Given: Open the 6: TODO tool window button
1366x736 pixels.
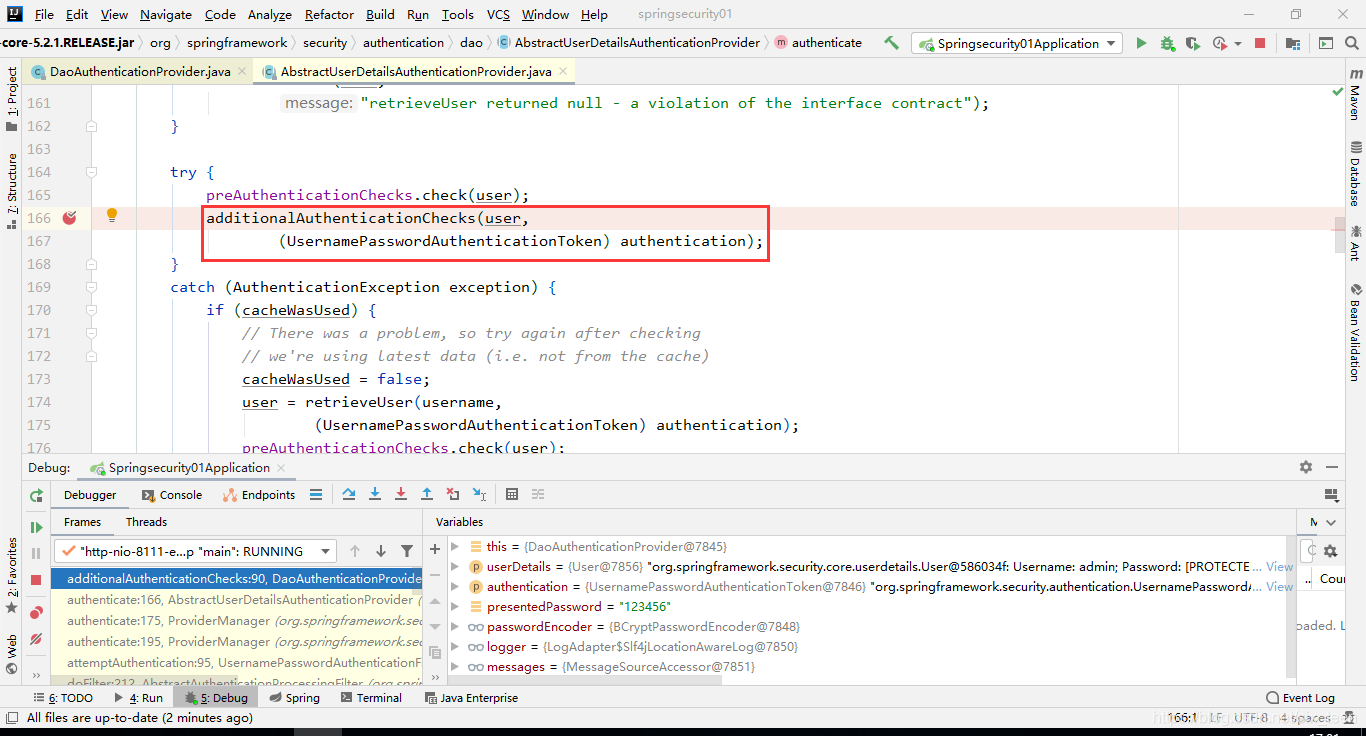Looking at the screenshot, I should 63,698.
